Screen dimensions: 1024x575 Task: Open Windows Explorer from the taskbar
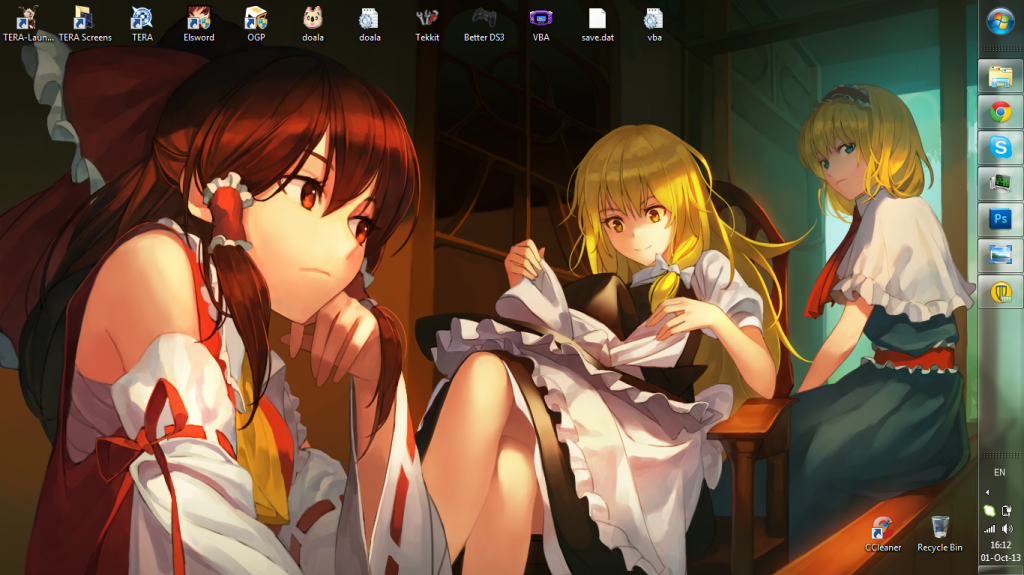pos(1000,76)
